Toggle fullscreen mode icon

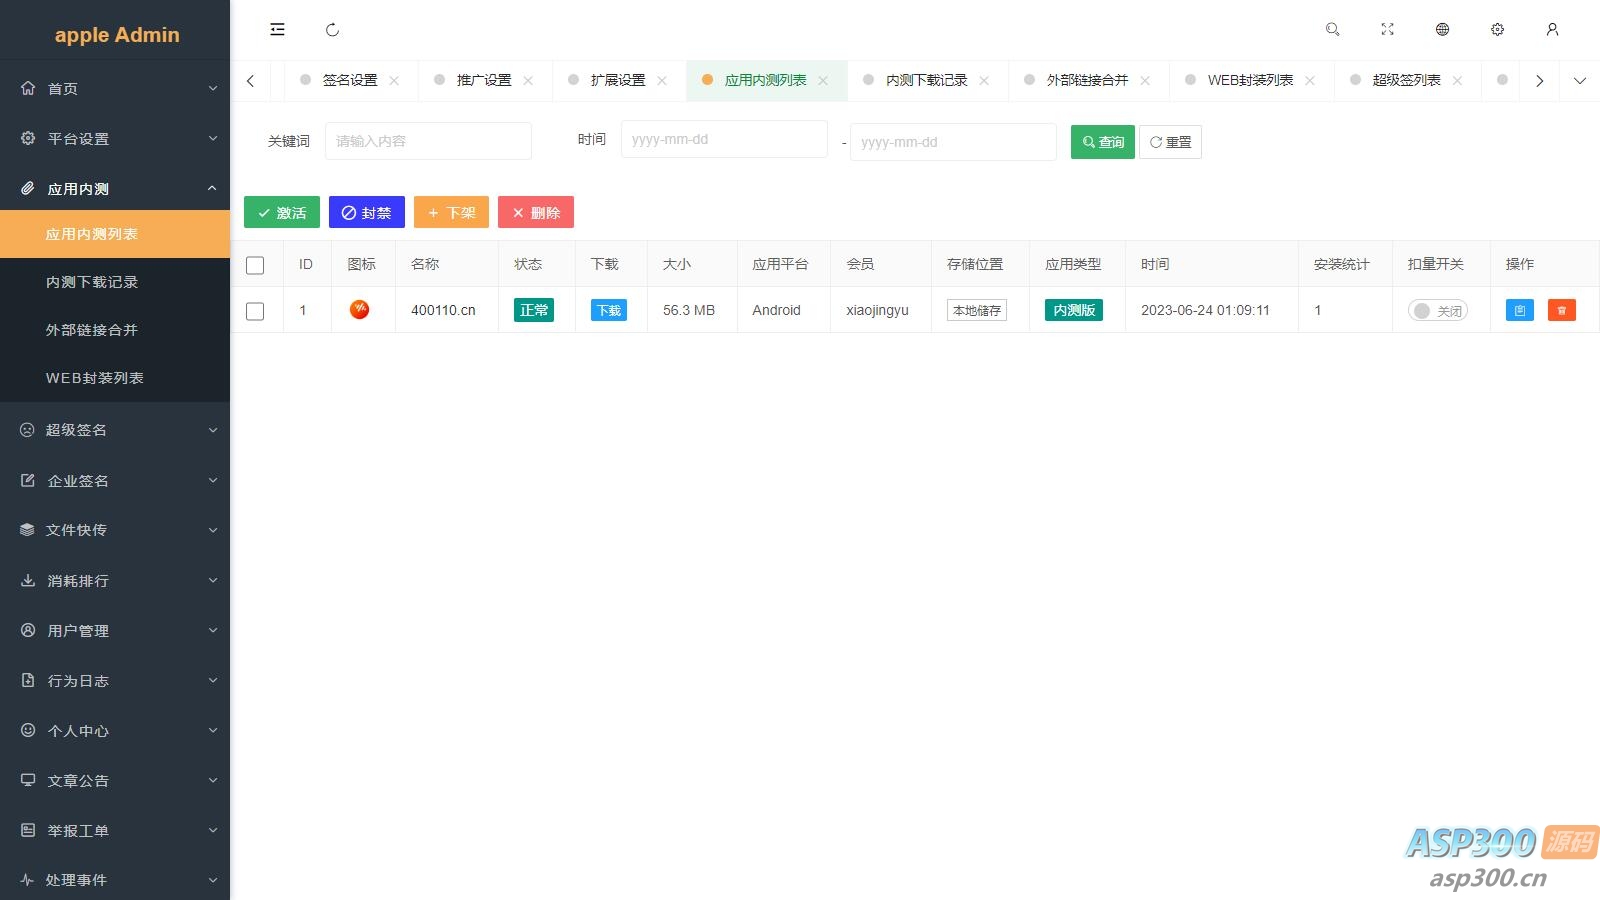[1387, 30]
